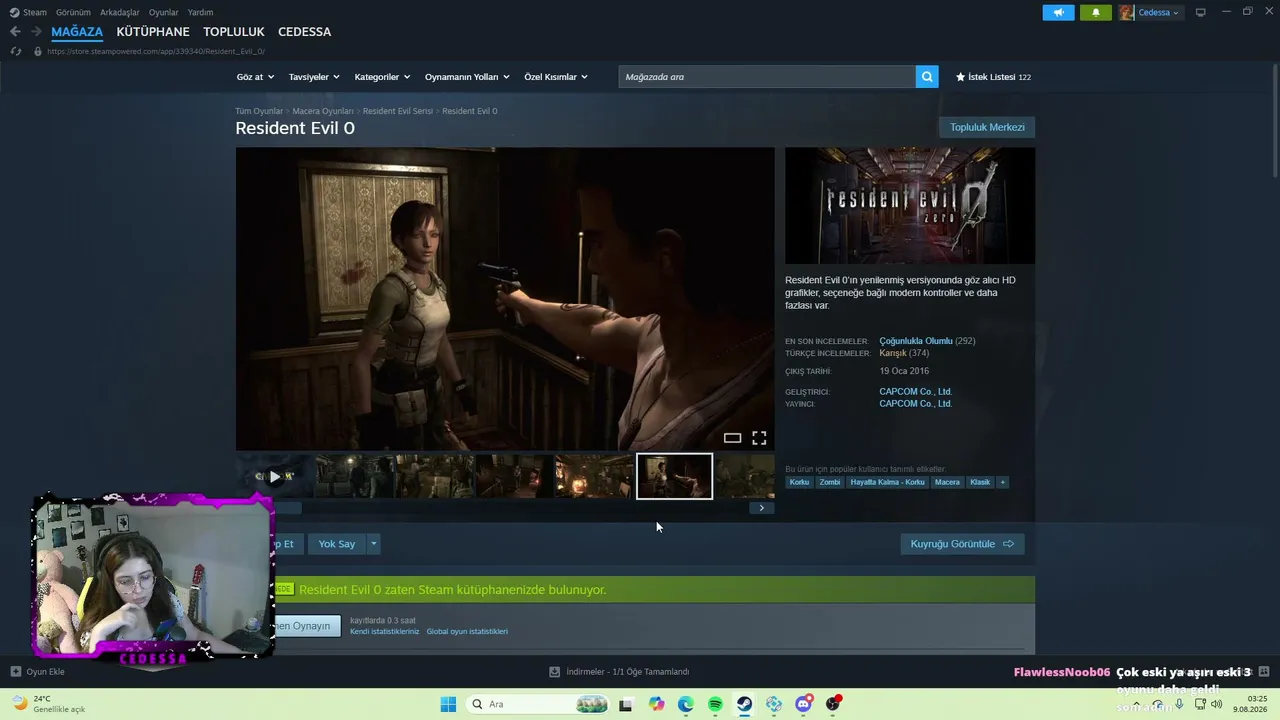Switch to the TOPLULUK tab
Image resolution: width=1280 pixels, height=720 pixels.
pos(234,32)
